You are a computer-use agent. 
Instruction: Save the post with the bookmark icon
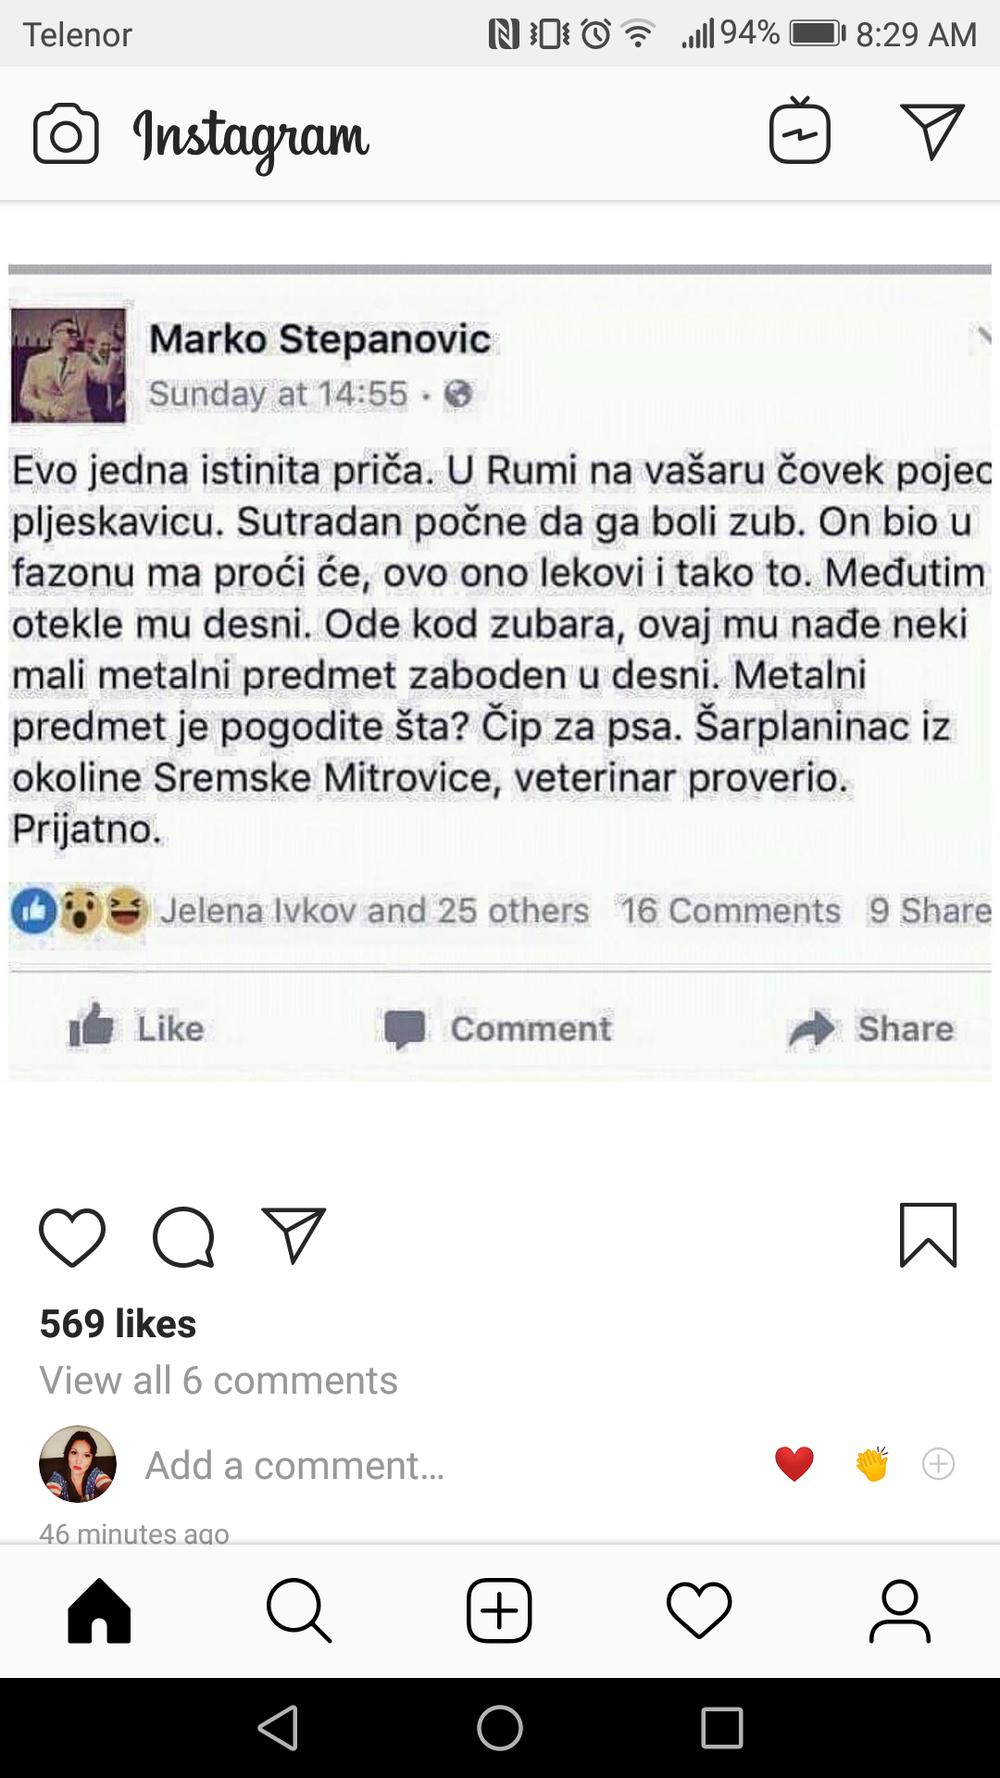(928, 1236)
